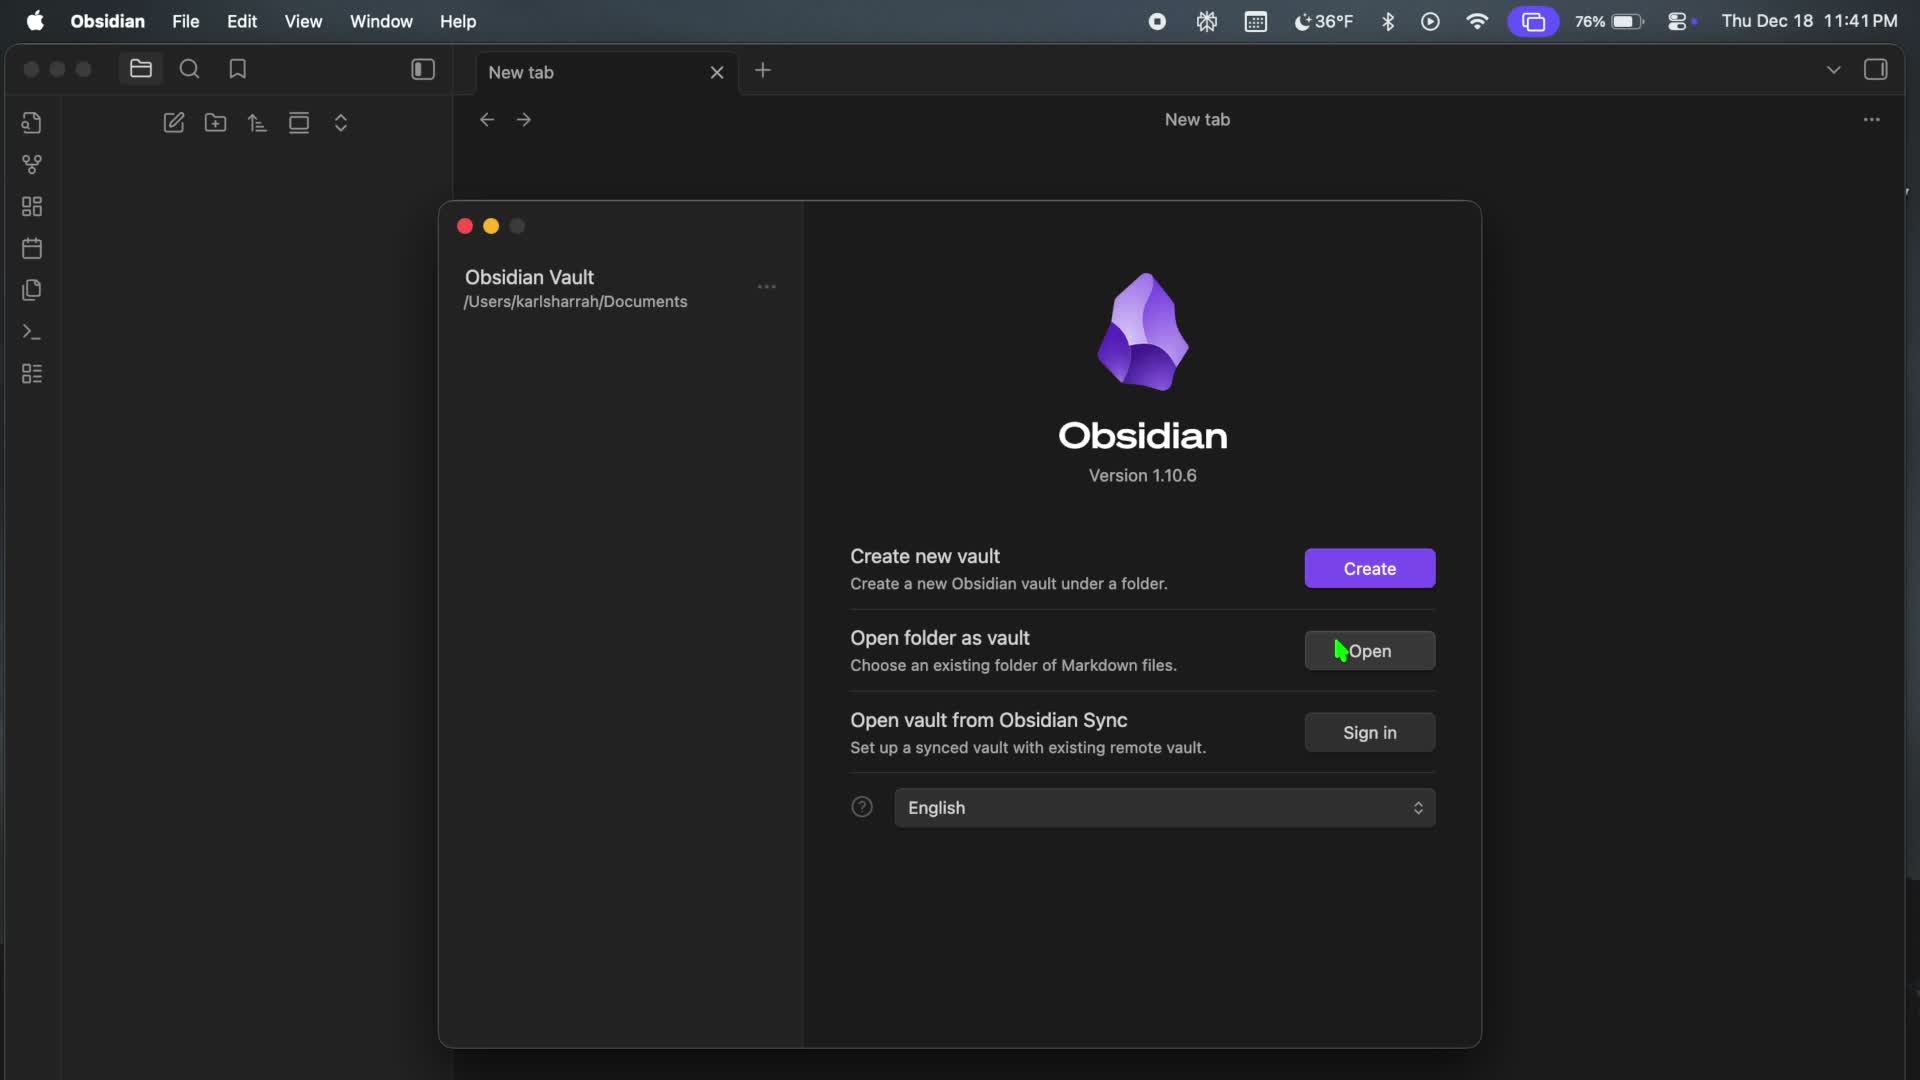1920x1080 pixels.
Task: Close the New tab
Action: (717, 72)
